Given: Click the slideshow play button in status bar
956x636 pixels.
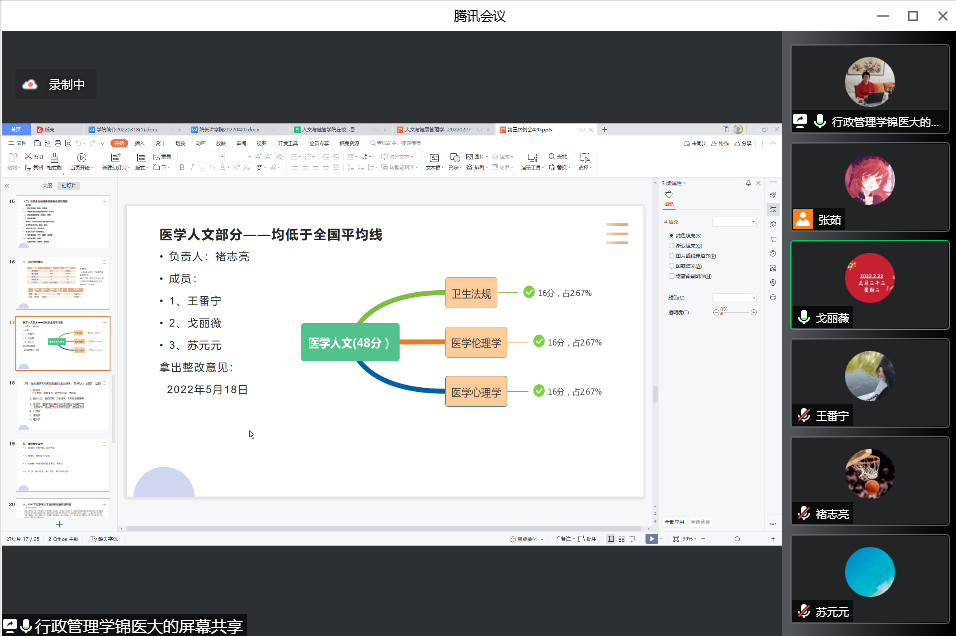Looking at the screenshot, I should (x=651, y=538).
